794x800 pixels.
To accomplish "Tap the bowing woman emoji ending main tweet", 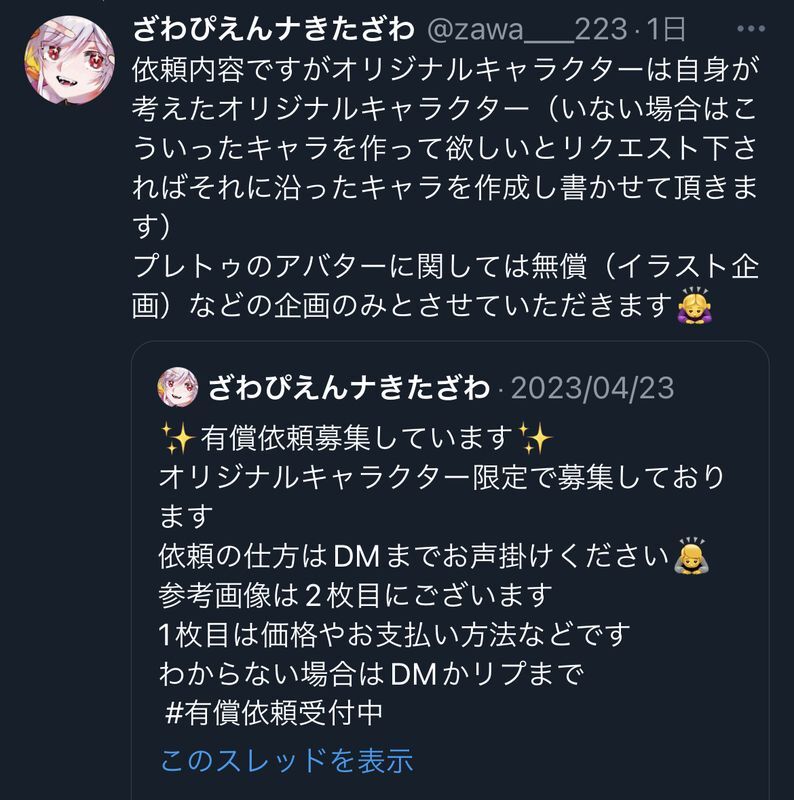I will (694, 306).
